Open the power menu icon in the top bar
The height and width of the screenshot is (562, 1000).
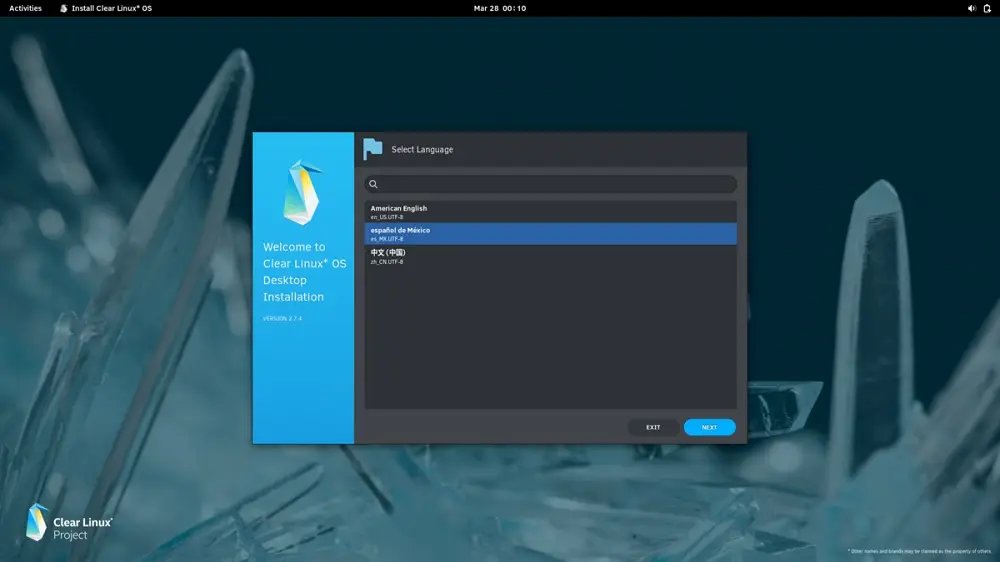pyautogui.click(x=987, y=8)
